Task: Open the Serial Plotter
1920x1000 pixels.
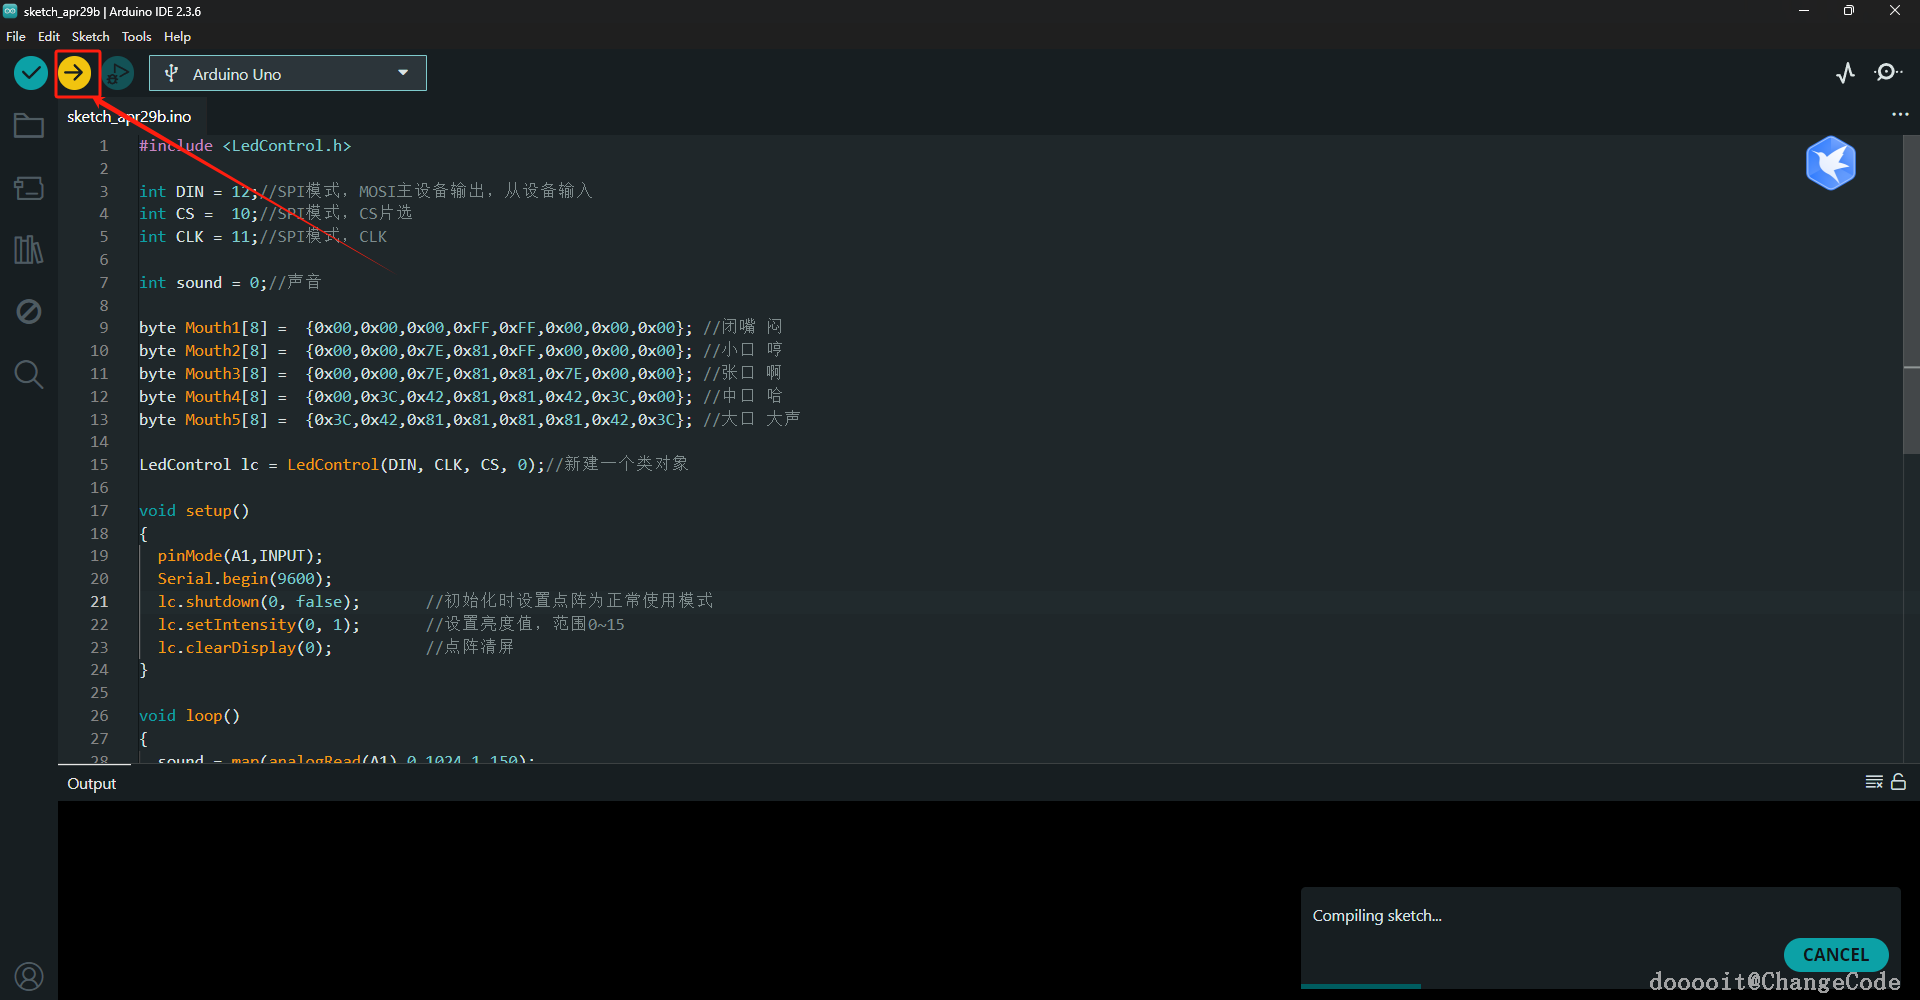Action: click(1845, 73)
